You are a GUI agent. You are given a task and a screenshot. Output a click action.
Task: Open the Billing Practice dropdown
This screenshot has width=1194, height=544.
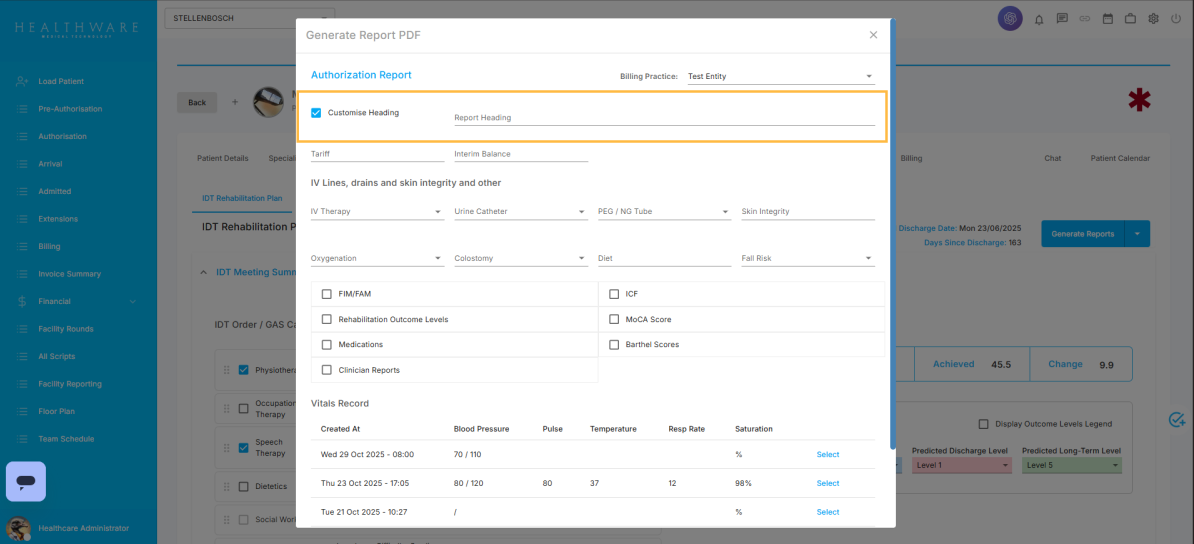tap(780, 77)
